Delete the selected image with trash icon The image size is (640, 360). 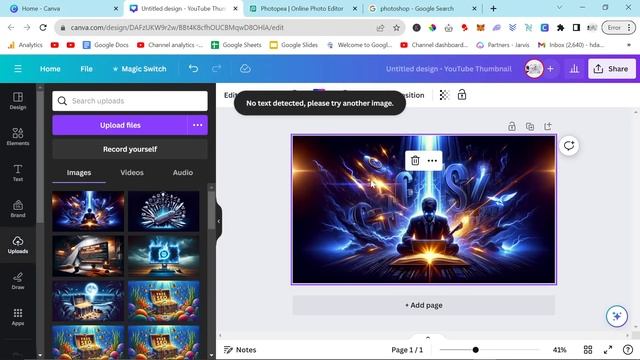pyautogui.click(x=415, y=160)
